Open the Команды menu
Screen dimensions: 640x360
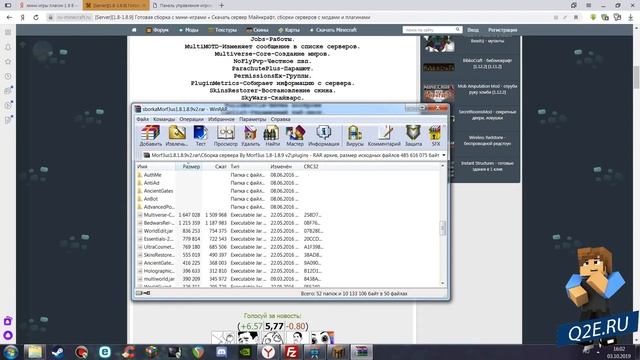(164, 119)
